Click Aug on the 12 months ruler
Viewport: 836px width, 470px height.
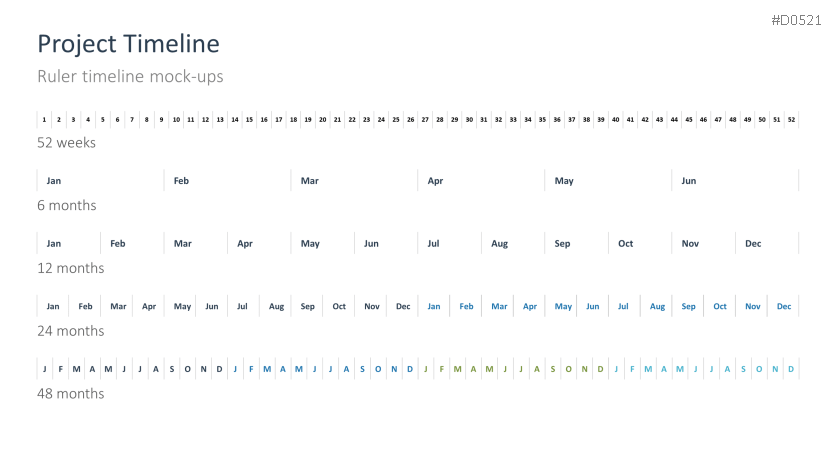tap(500, 244)
